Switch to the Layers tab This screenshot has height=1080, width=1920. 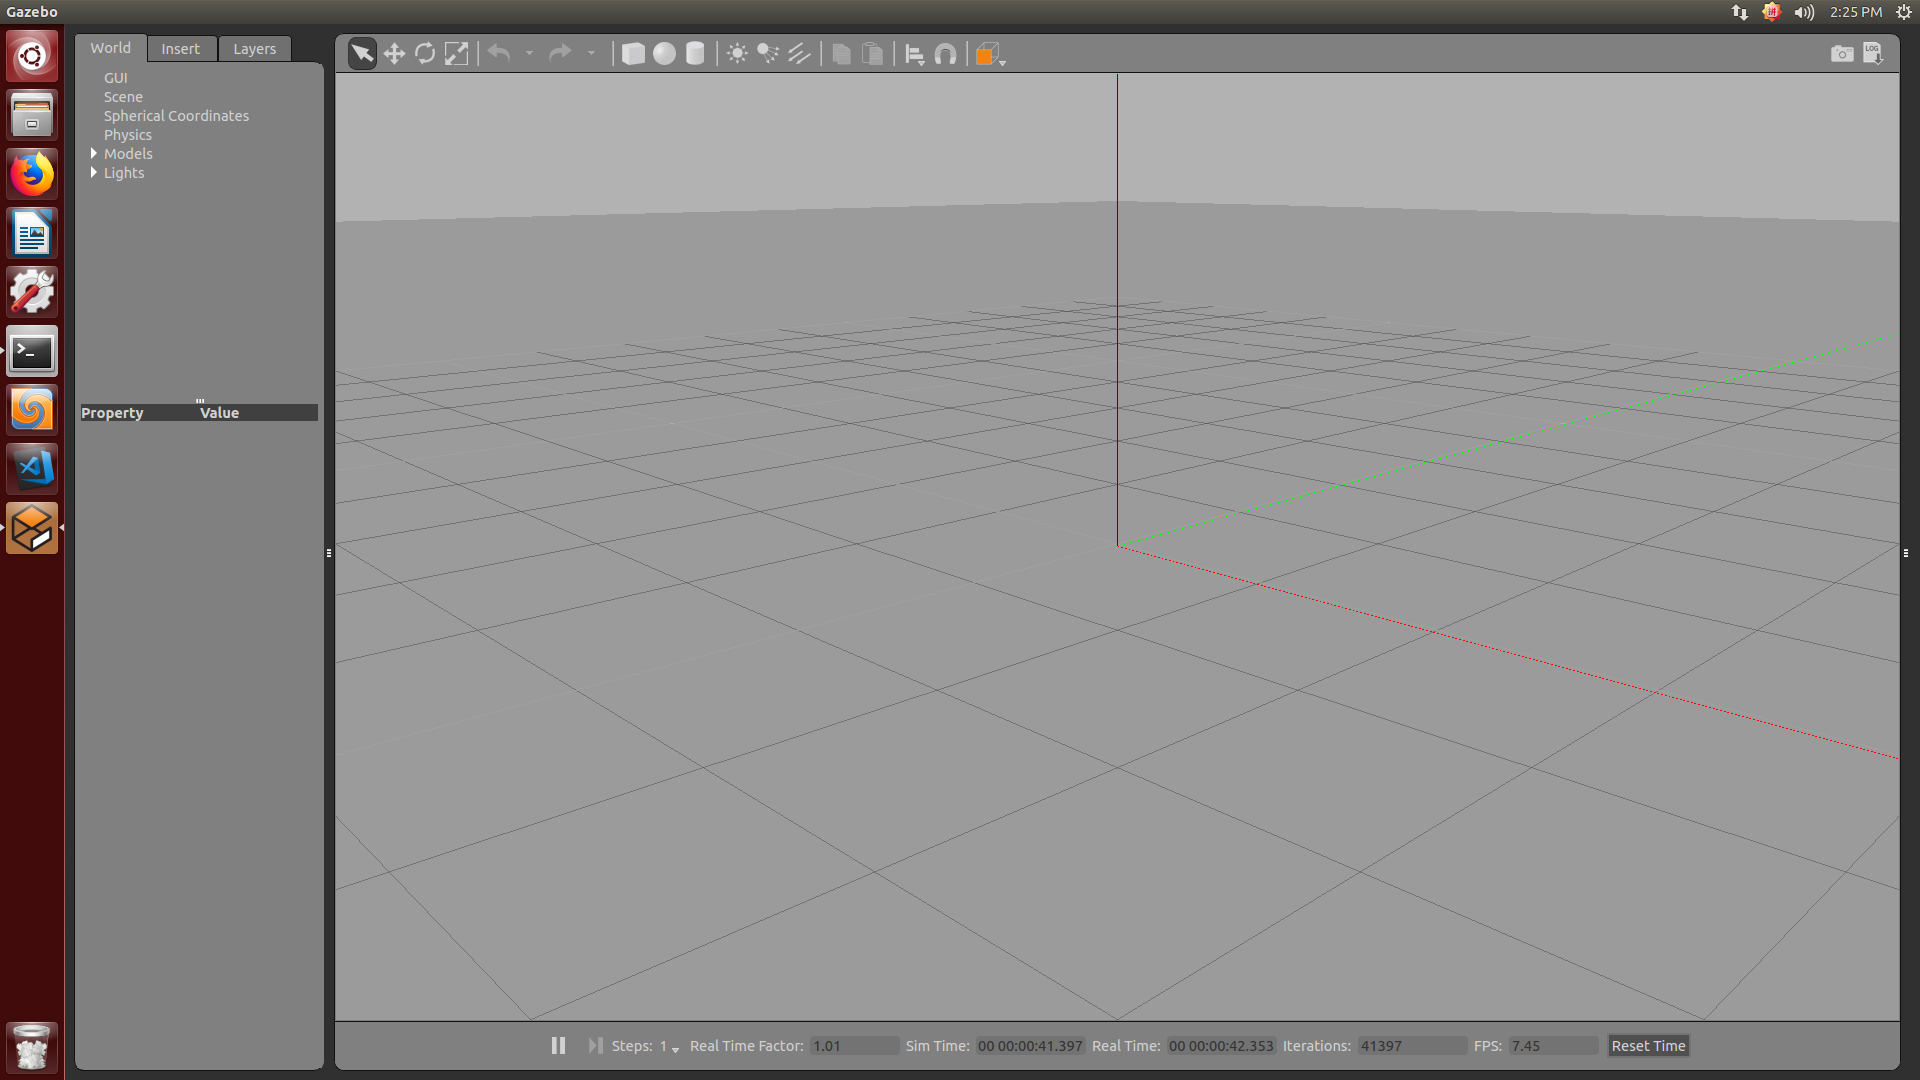pyautogui.click(x=254, y=49)
